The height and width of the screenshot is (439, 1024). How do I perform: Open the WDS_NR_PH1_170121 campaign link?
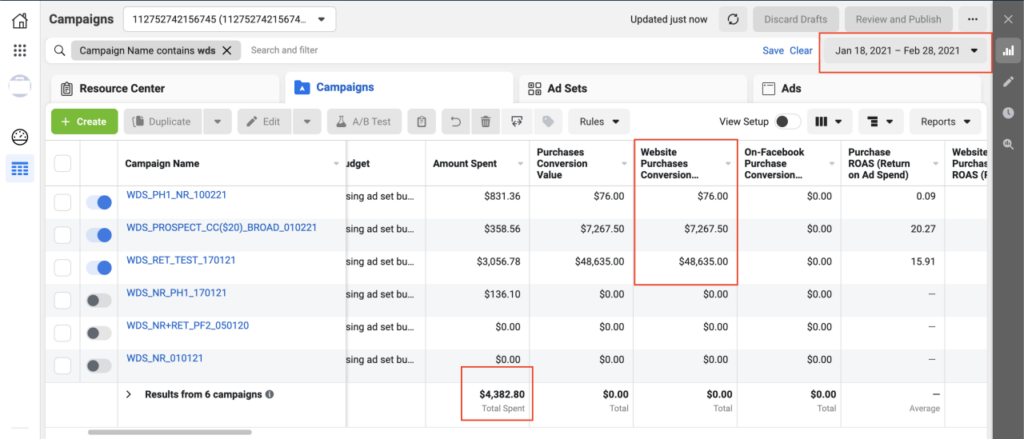(x=176, y=293)
